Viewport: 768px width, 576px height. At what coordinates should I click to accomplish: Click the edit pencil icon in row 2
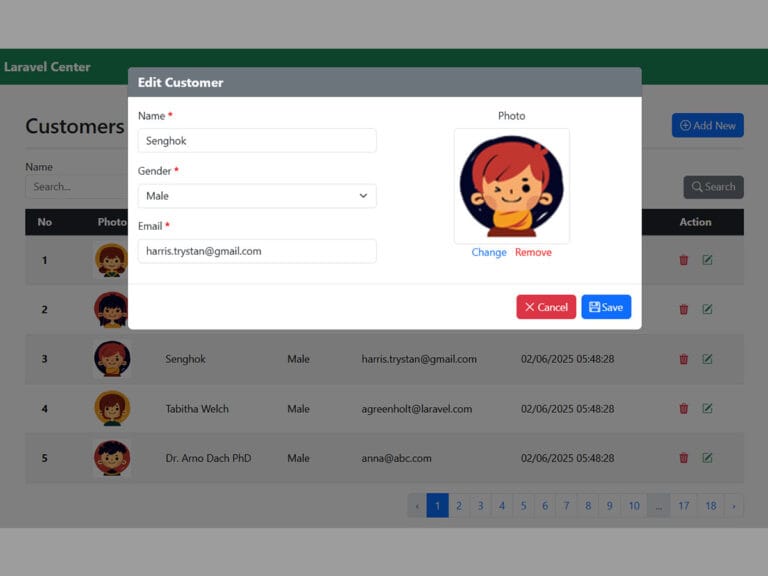[x=707, y=309]
